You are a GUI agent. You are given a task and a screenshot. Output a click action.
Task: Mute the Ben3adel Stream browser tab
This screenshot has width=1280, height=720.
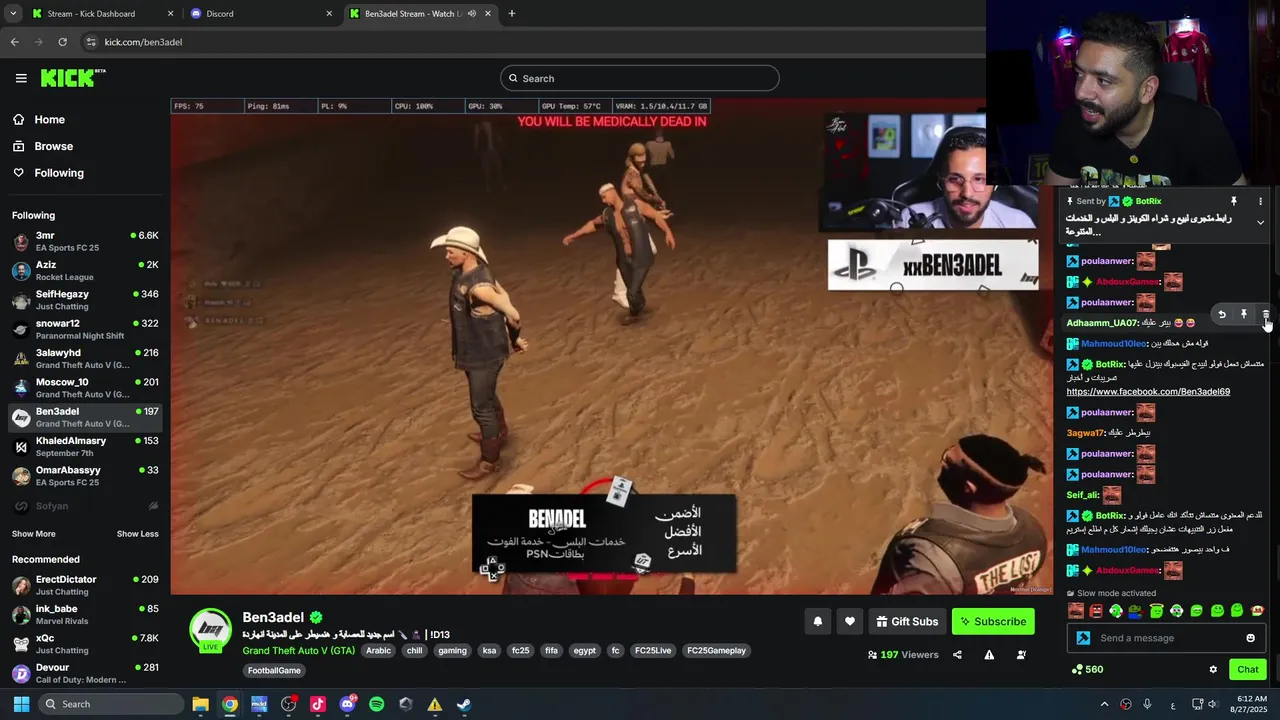pos(472,14)
